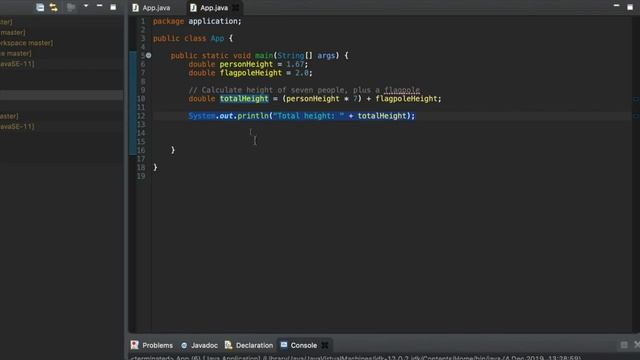Click the console toolbar icon at right
Image resolution: width=640 pixels, height=360 pixels.
[624, 345]
